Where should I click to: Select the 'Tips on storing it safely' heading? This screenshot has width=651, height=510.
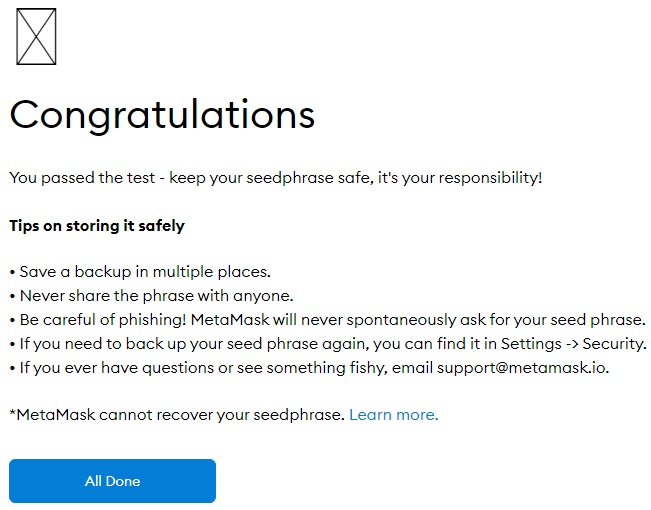(x=97, y=226)
